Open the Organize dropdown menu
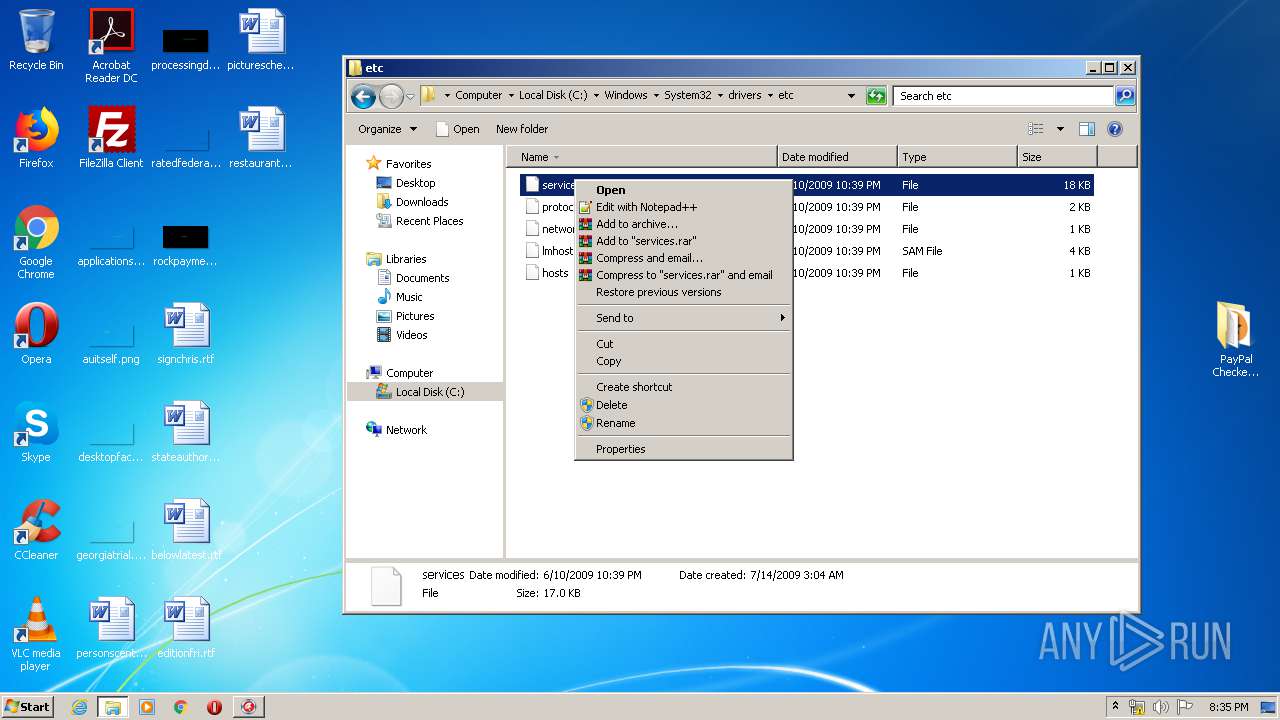Screen dimensions: 1280x720 (388, 129)
